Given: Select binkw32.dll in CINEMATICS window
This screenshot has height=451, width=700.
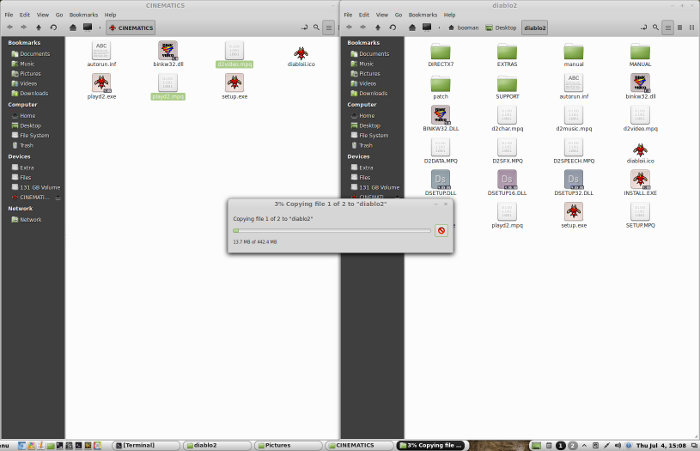Looking at the screenshot, I should [168, 54].
